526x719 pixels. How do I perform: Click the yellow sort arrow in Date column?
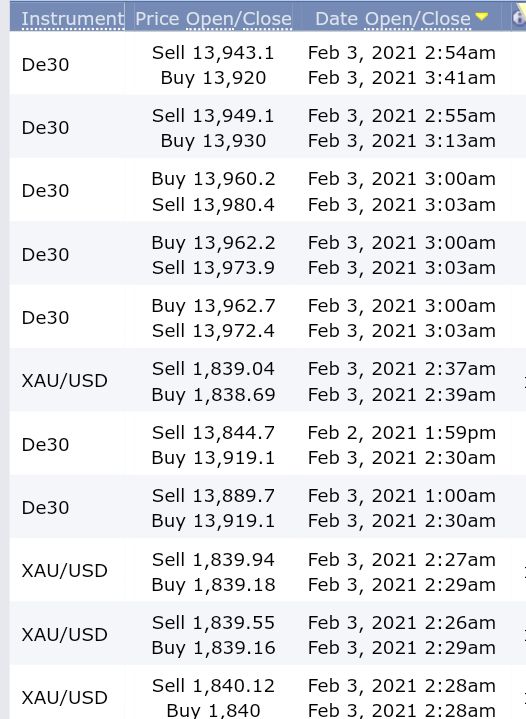pyautogui.click(x=482, y=17)
